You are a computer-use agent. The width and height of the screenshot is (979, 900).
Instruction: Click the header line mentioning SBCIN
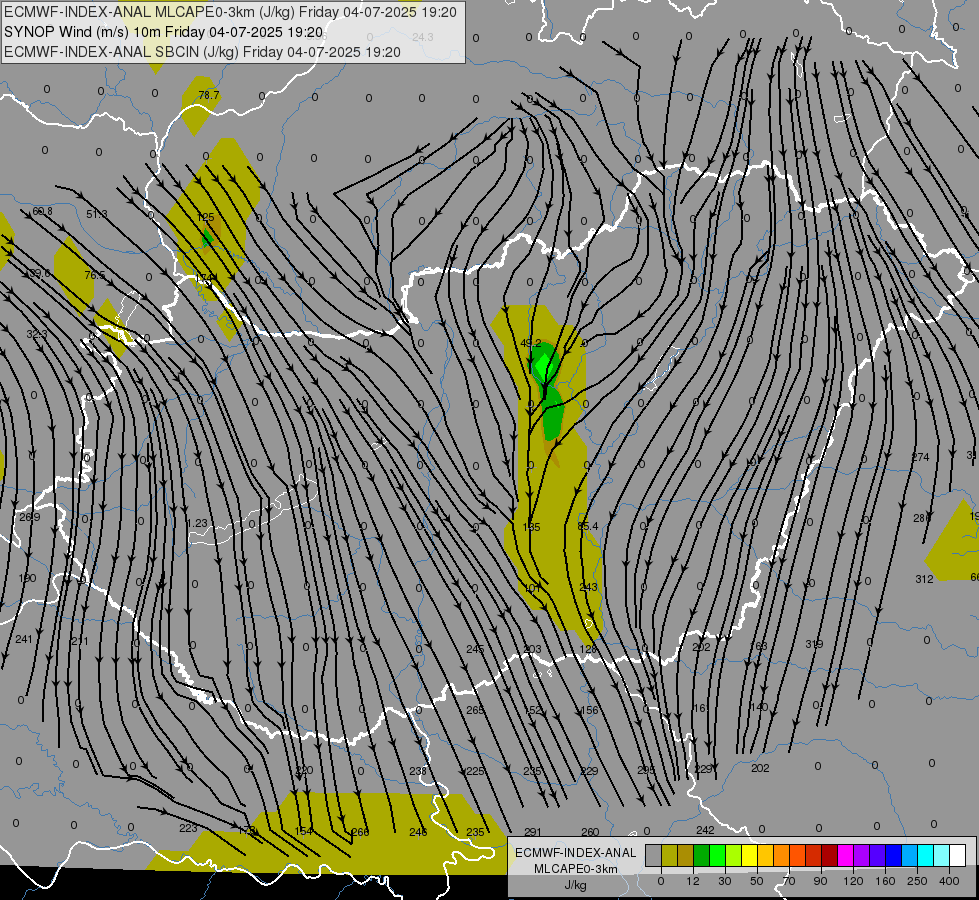pos(202,52)
